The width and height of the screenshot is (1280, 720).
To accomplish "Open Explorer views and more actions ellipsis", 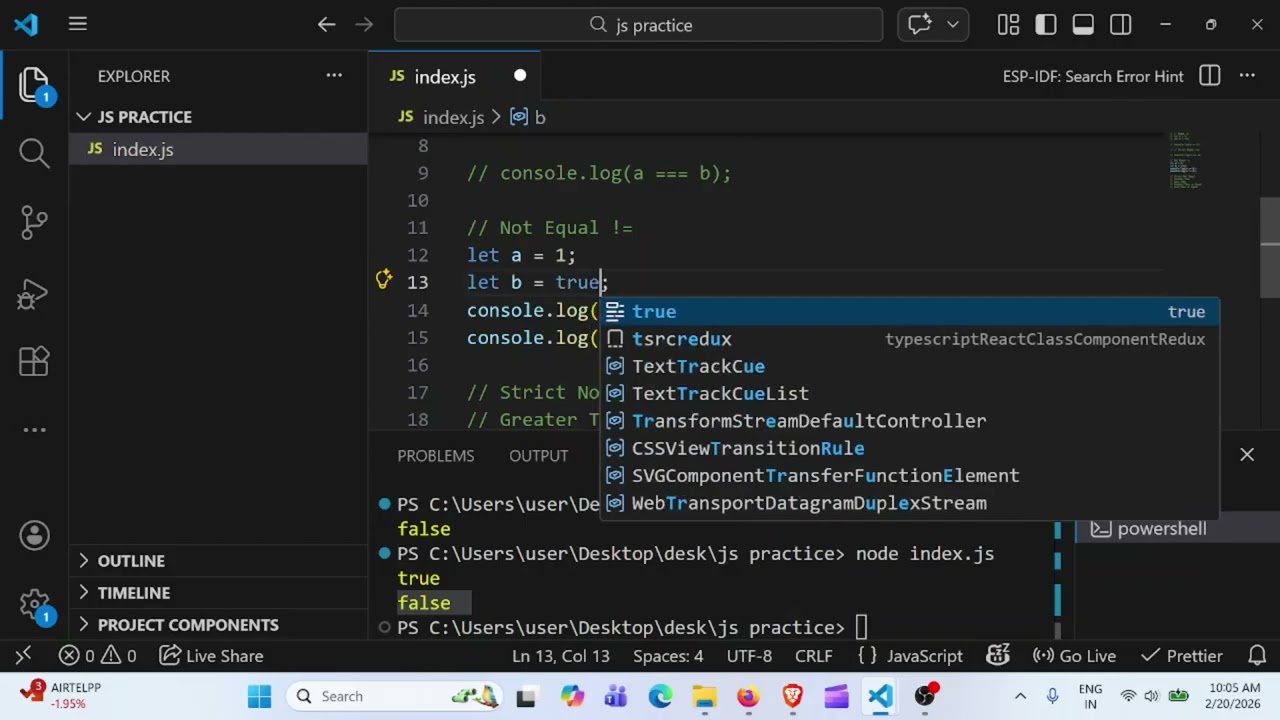I will click(334, 76).
